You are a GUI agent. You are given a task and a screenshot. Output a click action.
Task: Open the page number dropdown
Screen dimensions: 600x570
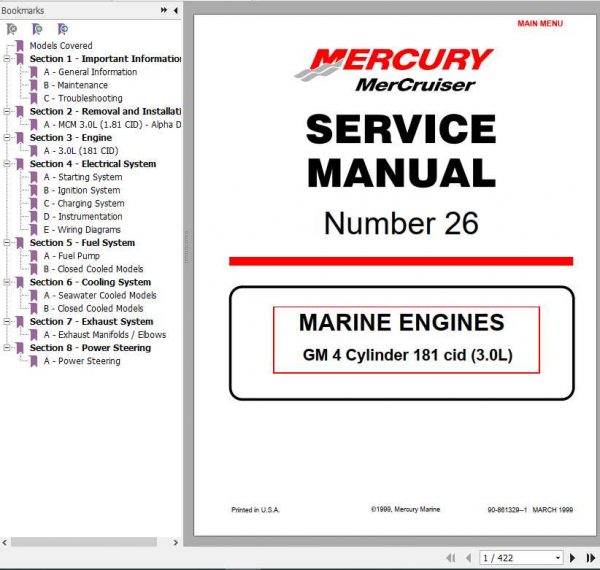pyautogui.click(x=558, y=558)
